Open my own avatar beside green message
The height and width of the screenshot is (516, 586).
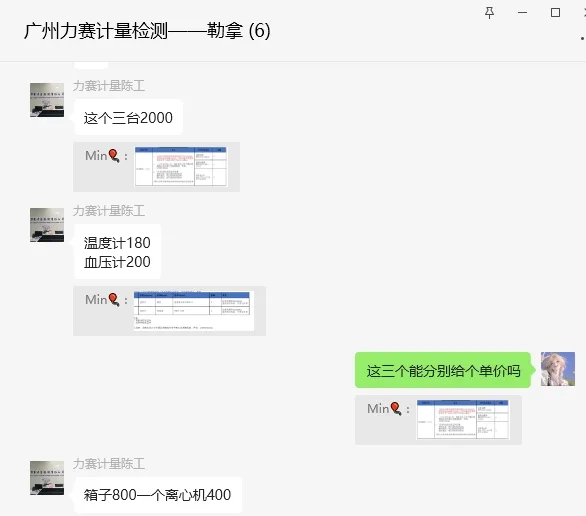[558, 369]
